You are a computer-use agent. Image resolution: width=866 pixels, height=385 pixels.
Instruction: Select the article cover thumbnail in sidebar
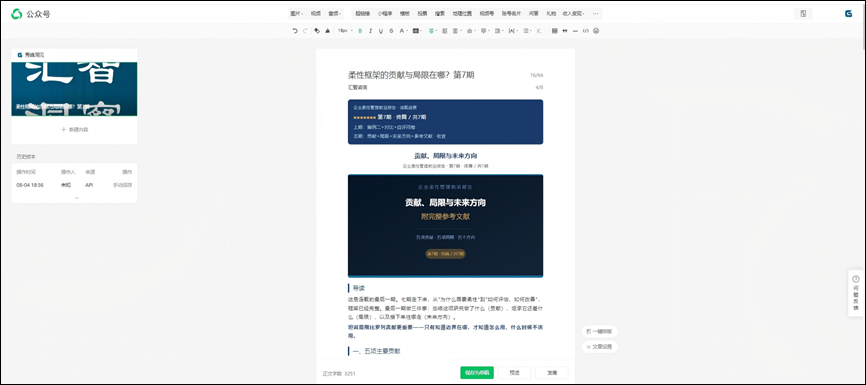(74, 89)
